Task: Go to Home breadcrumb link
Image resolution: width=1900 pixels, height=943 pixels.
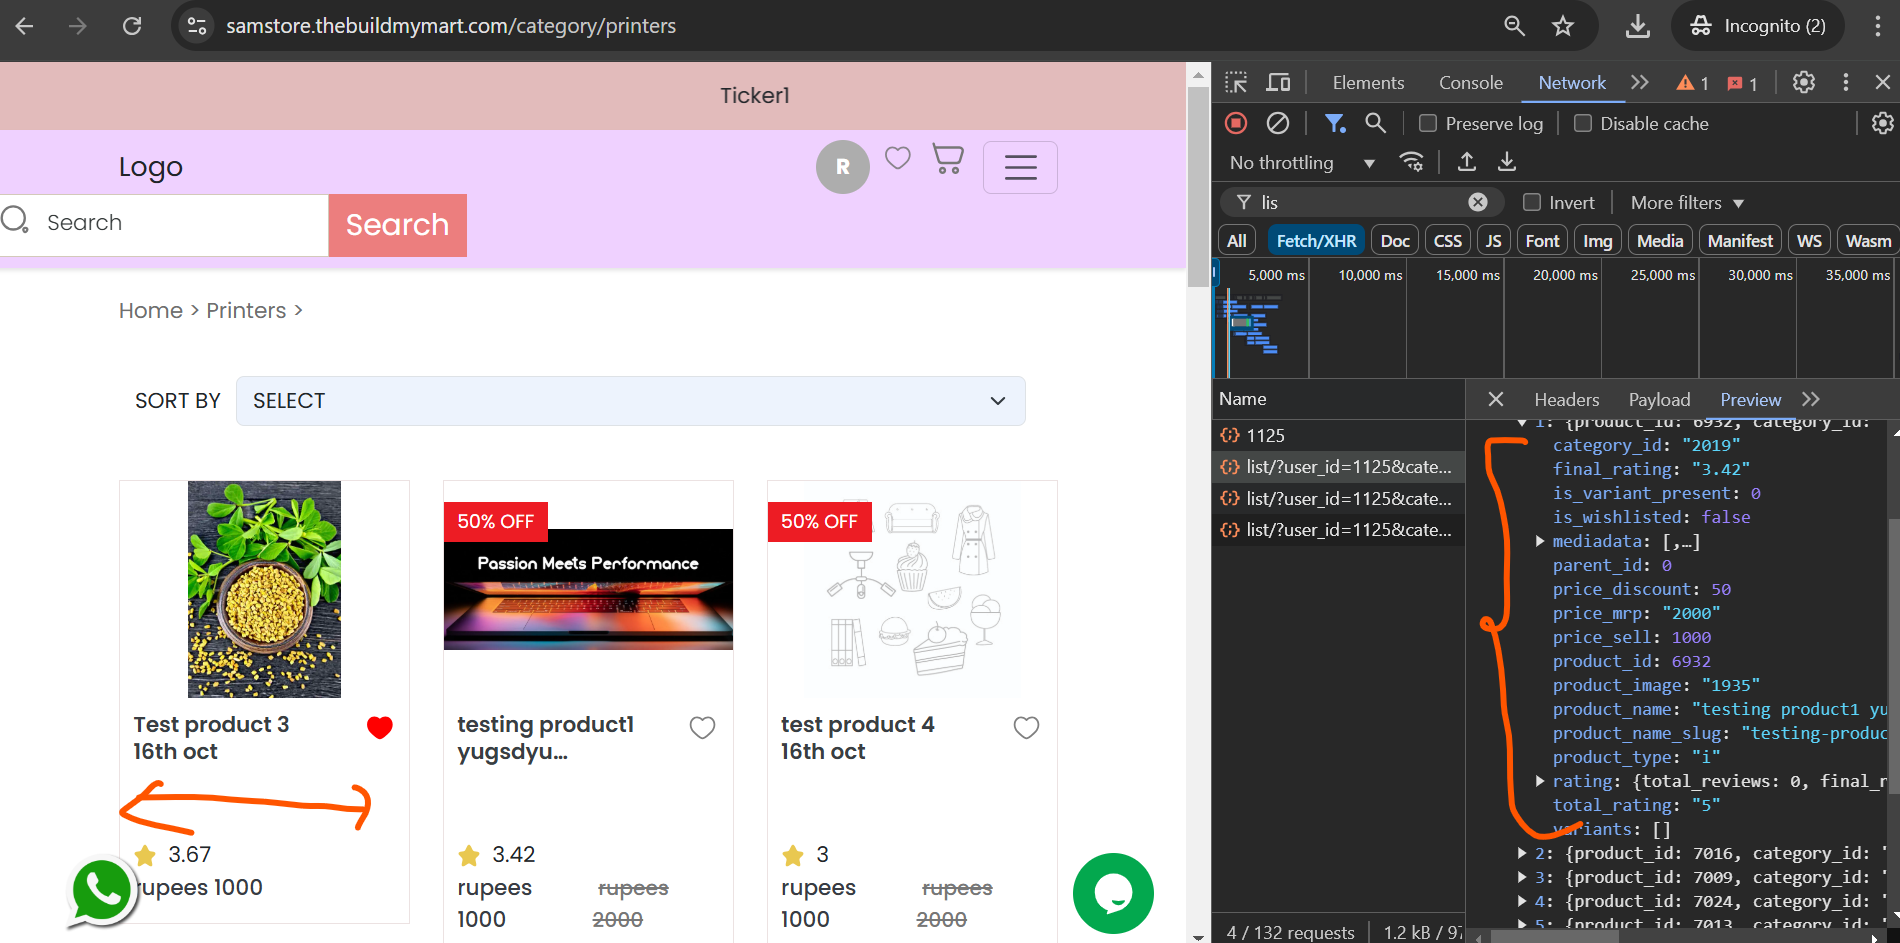Action: [x=151, y=311]
